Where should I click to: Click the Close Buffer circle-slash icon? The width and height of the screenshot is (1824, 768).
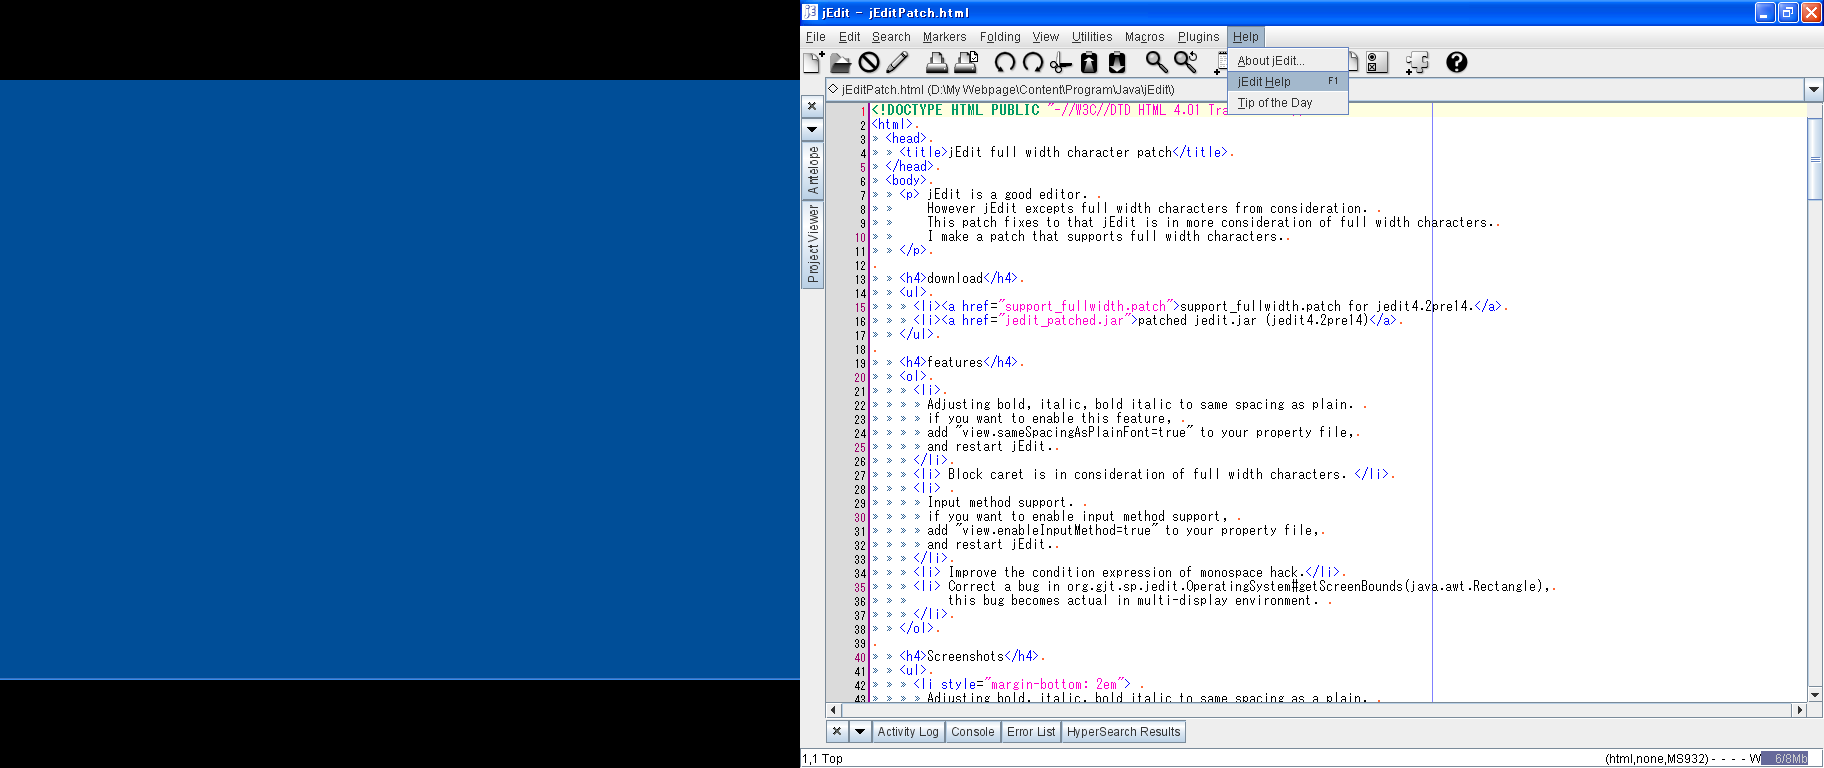click(869, 62)
